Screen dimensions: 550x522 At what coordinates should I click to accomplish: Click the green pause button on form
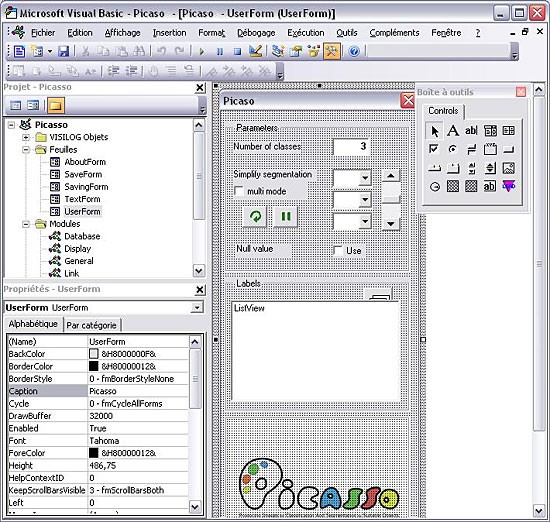point(286,216)
